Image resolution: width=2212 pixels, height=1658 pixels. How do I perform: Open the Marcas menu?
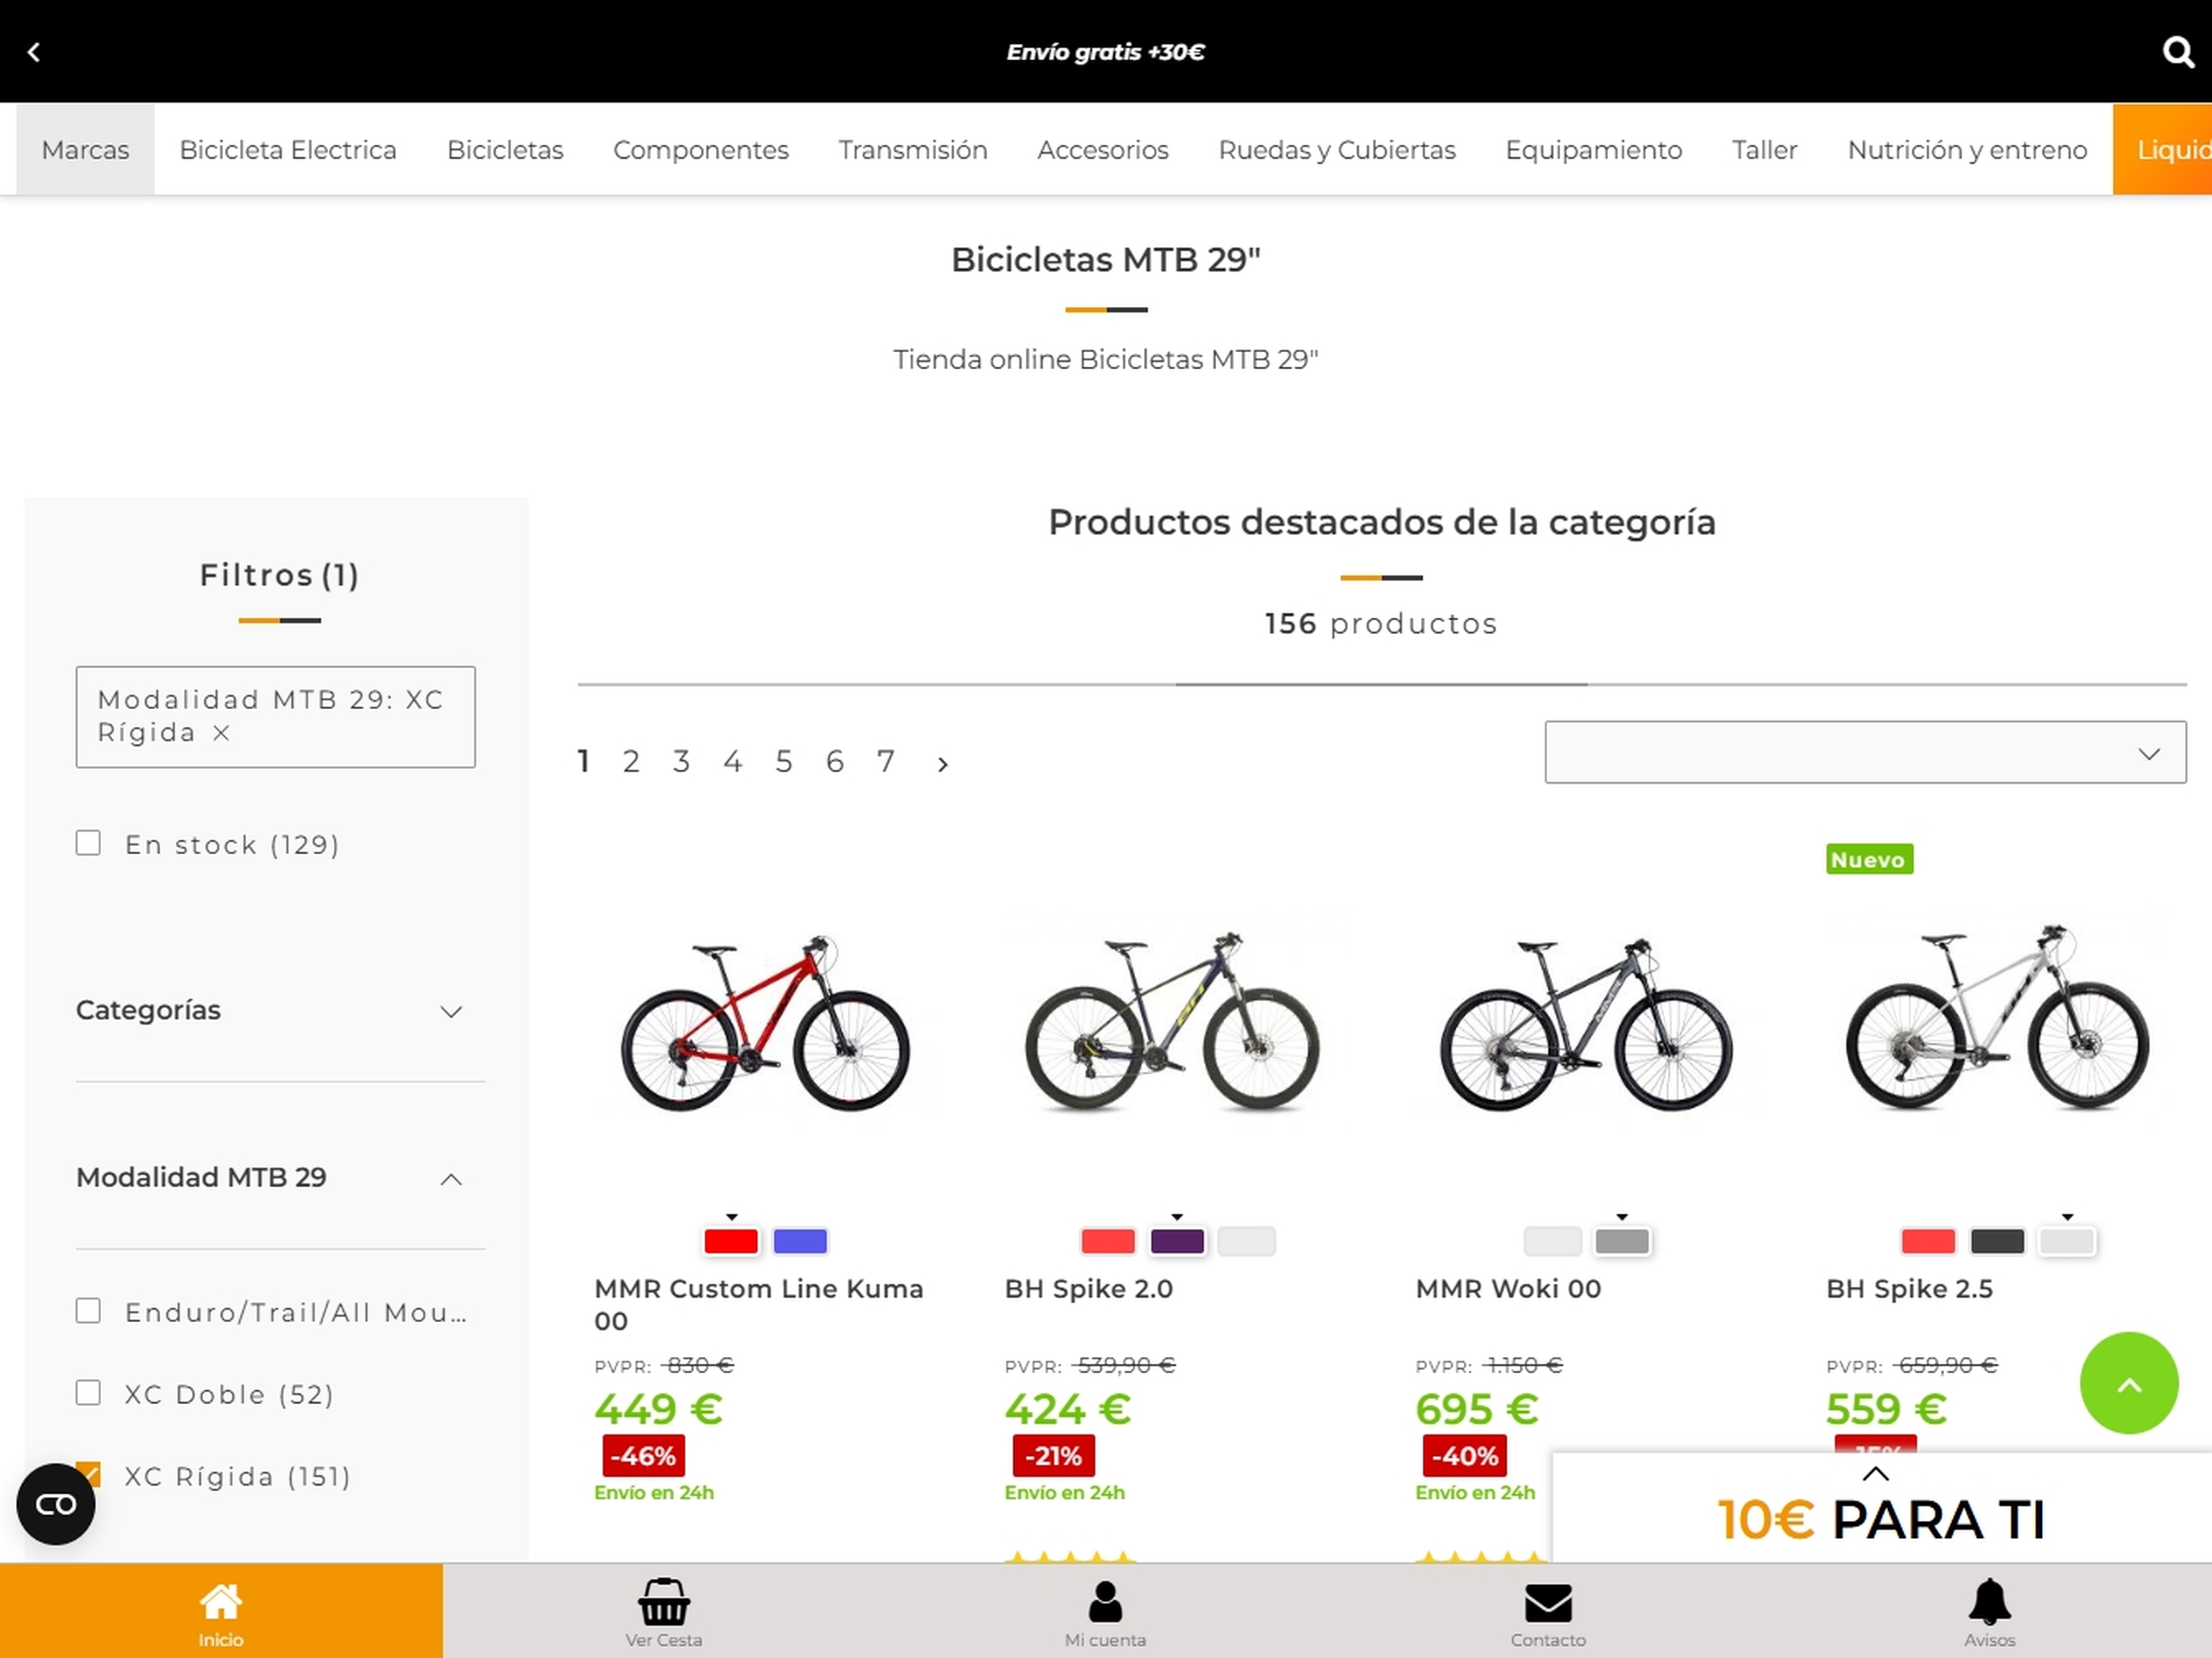pyautogui.click(x=85, y=149)
